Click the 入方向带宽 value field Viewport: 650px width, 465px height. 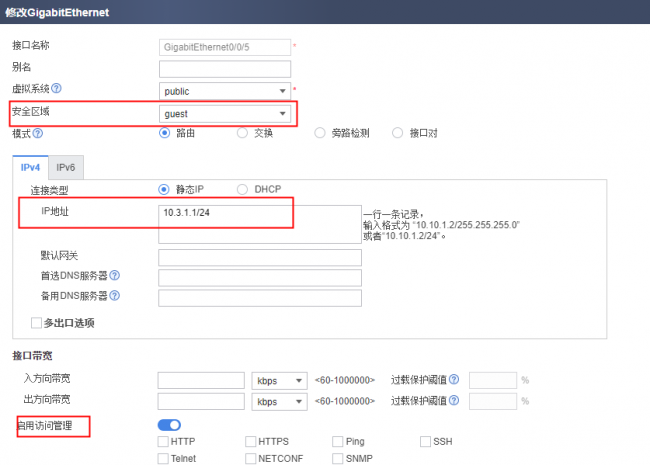(x=201, y=380)
